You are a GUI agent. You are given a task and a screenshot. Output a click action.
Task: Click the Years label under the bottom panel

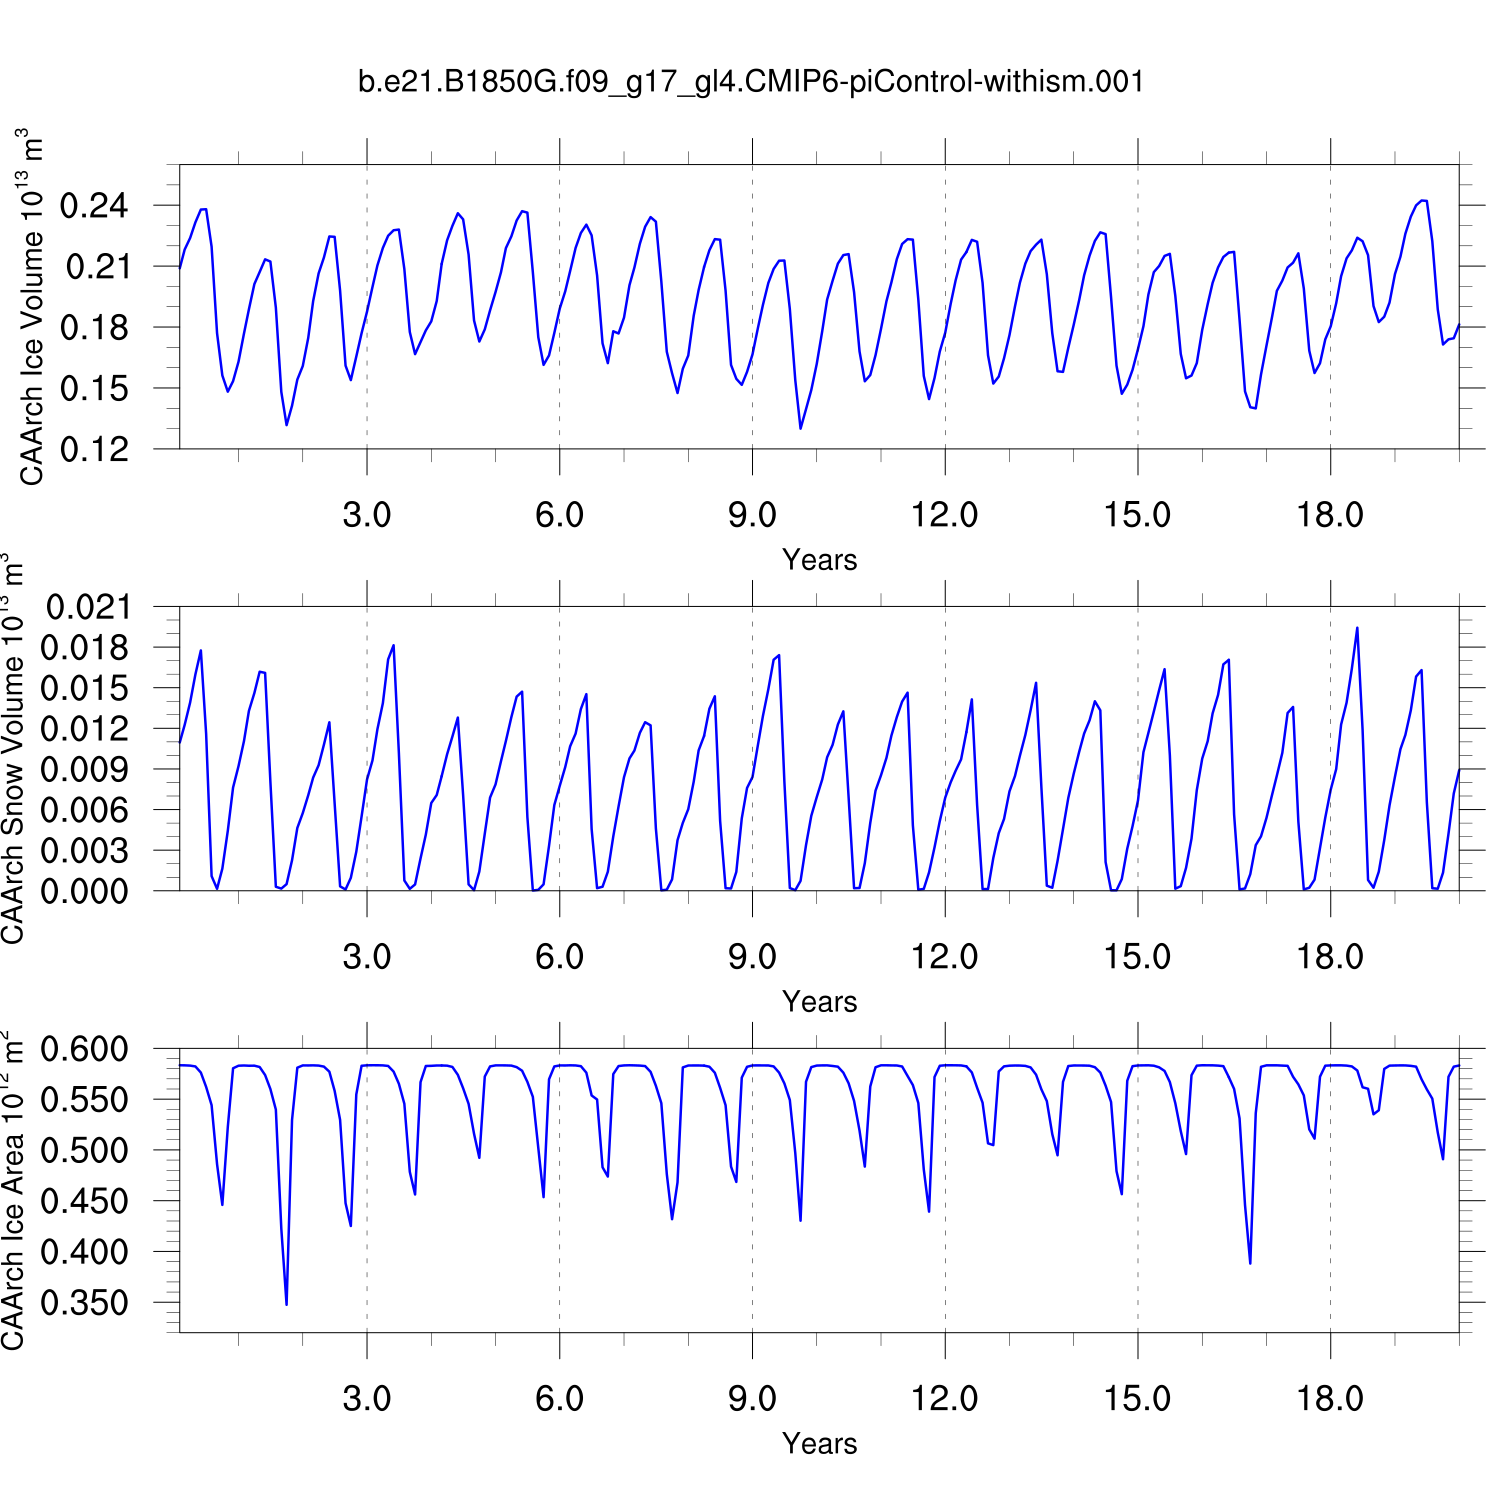(819, 1444)
